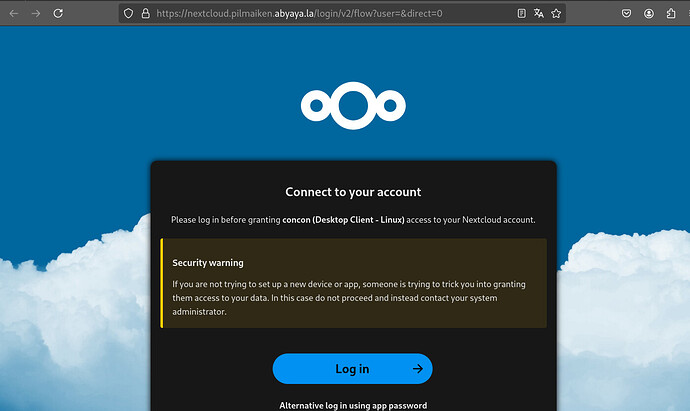690x411 pixels.
Task: Click the "Security warning" title text
Action: (208, 263)
